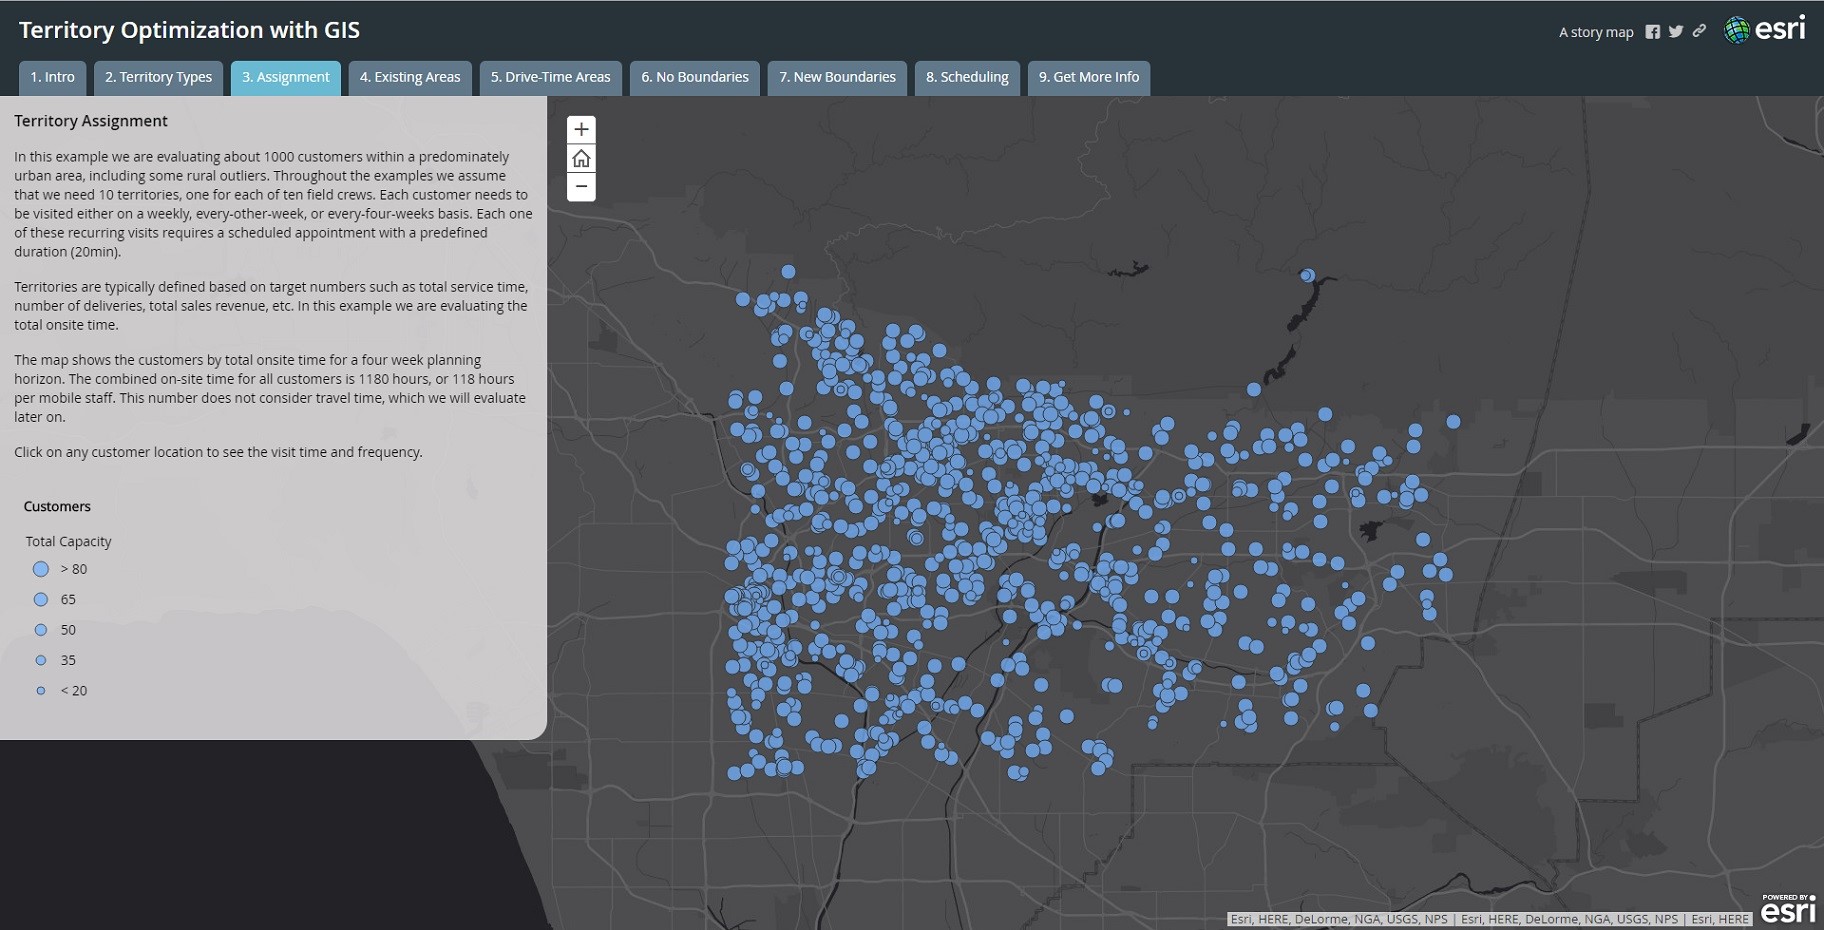Open the Get More Info tab
Image resolution: width=1824 pixels, height=930 pixels.
(x=1088, y=78)
